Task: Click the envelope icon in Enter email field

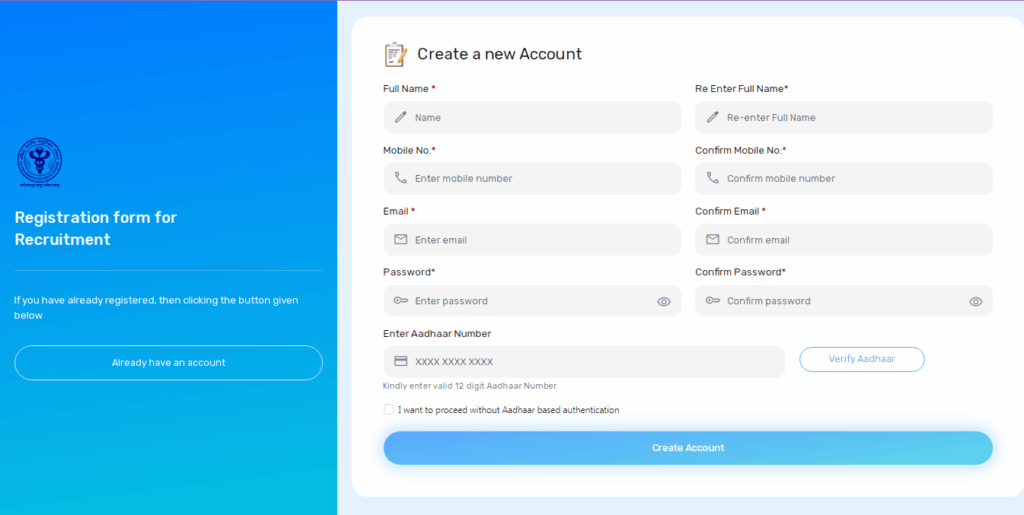Action: point(401,240)
